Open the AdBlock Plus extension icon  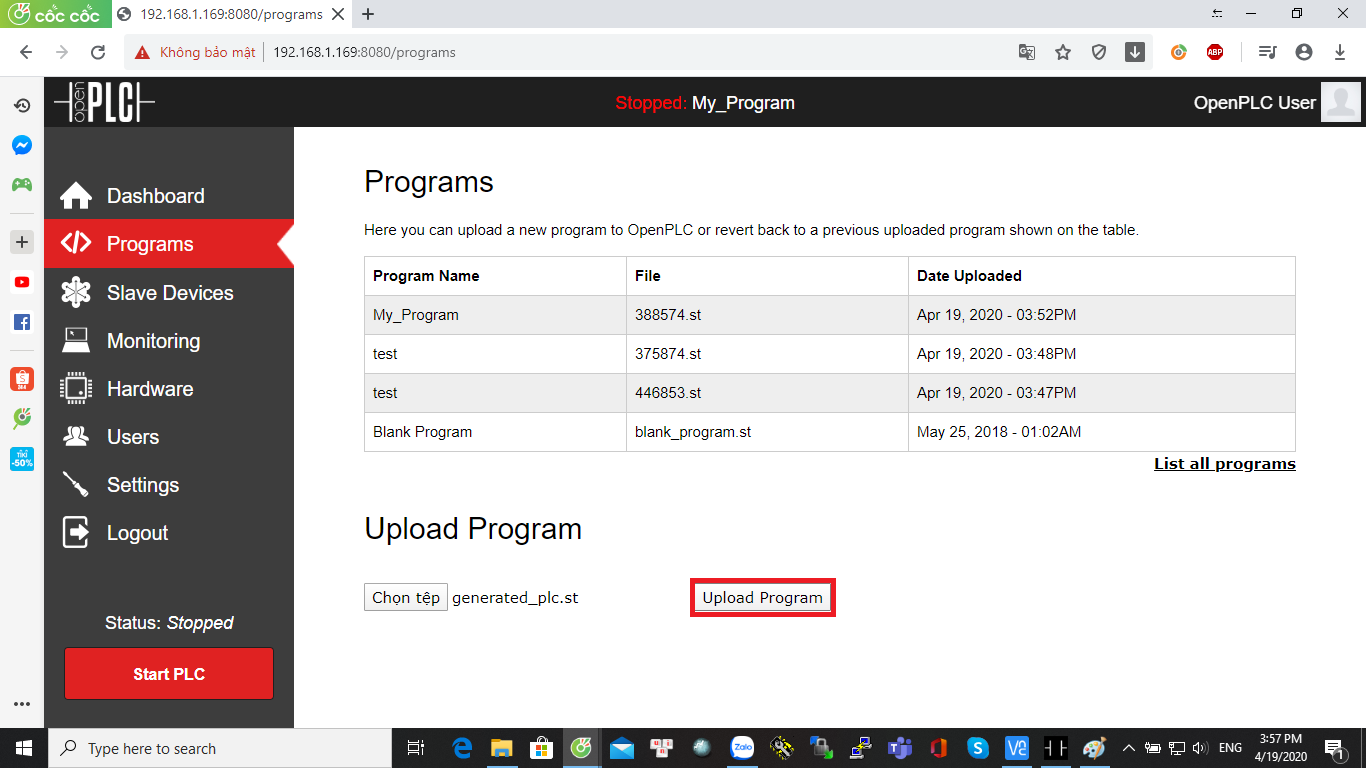1215,52
